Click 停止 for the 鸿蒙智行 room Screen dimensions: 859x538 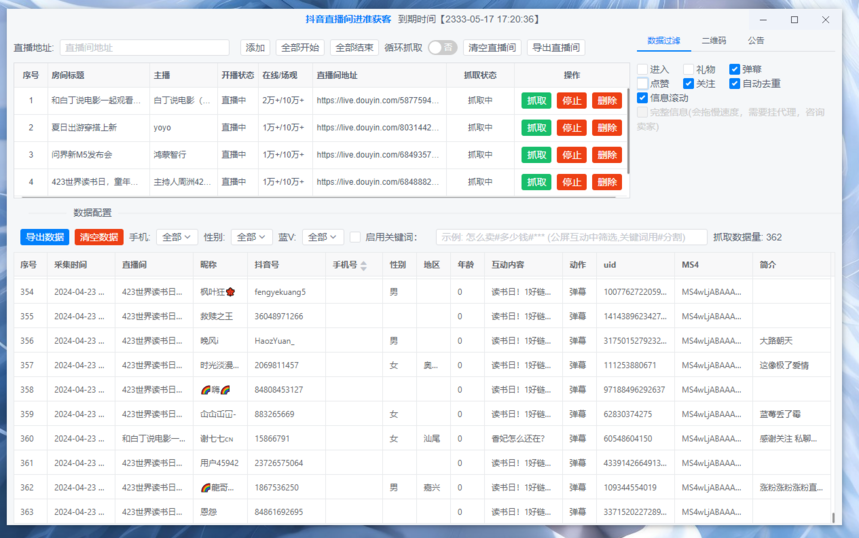point(571,155)
